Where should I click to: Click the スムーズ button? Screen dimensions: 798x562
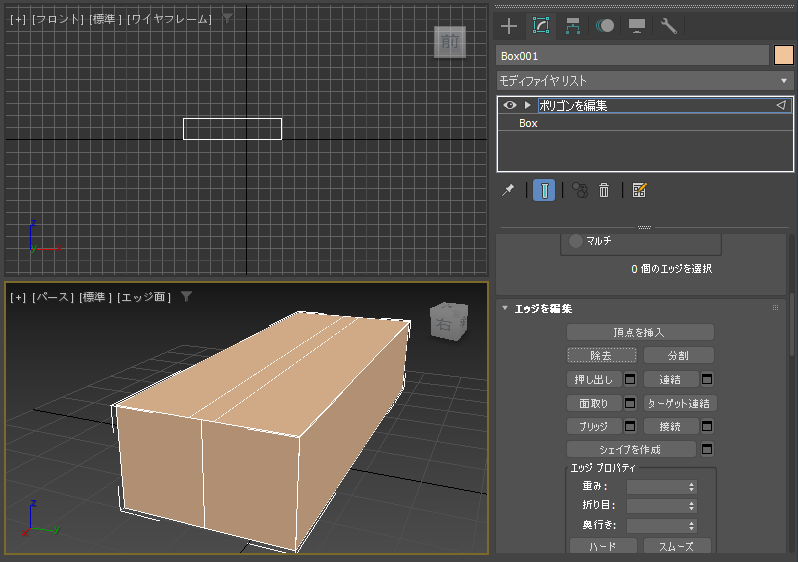coord(676,546)
